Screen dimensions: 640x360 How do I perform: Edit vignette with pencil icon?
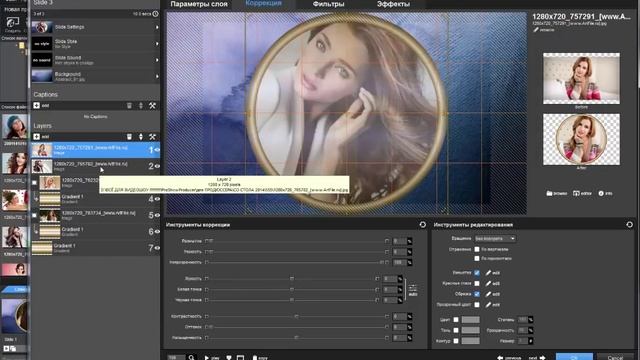pos(488,273)
